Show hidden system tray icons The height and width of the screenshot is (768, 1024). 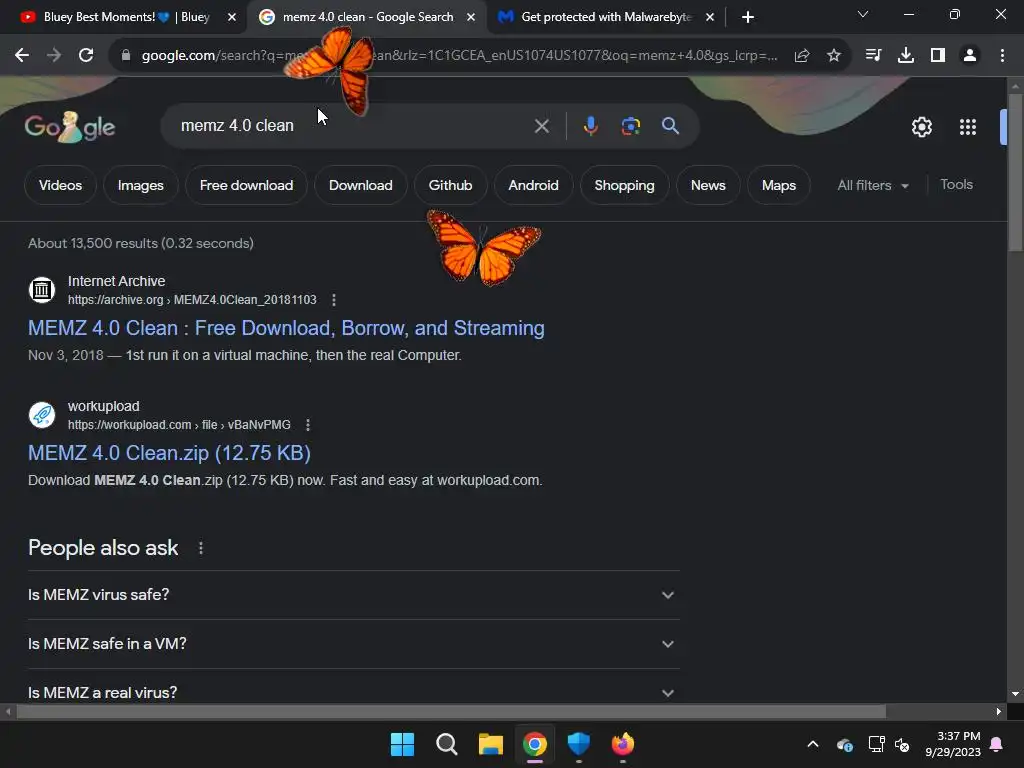pos(813,744)
